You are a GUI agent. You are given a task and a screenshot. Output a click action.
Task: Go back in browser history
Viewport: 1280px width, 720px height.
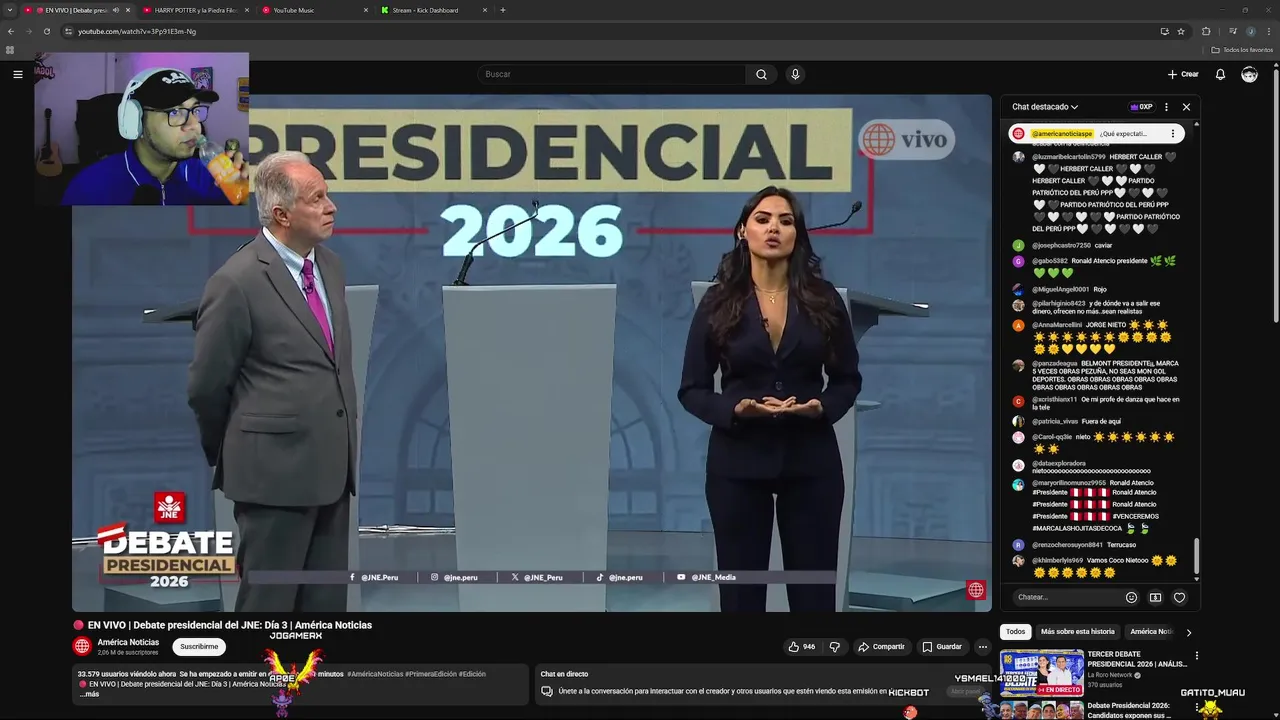[x=11, y=31]
